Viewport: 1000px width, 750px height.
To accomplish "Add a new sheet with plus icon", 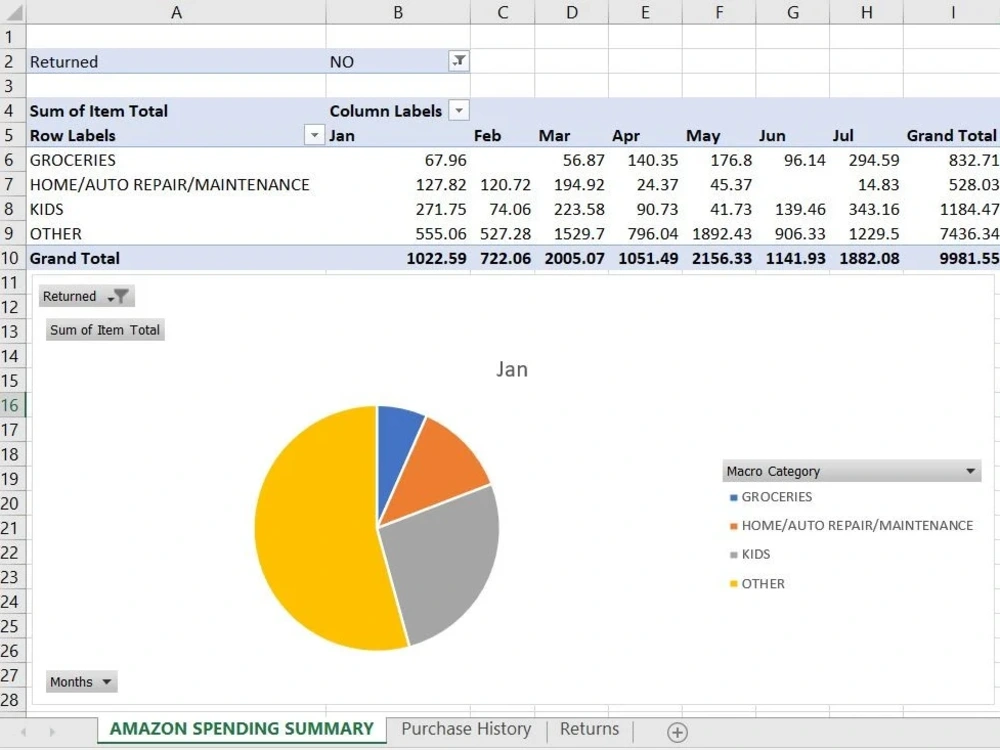I will tap(677, 732).
